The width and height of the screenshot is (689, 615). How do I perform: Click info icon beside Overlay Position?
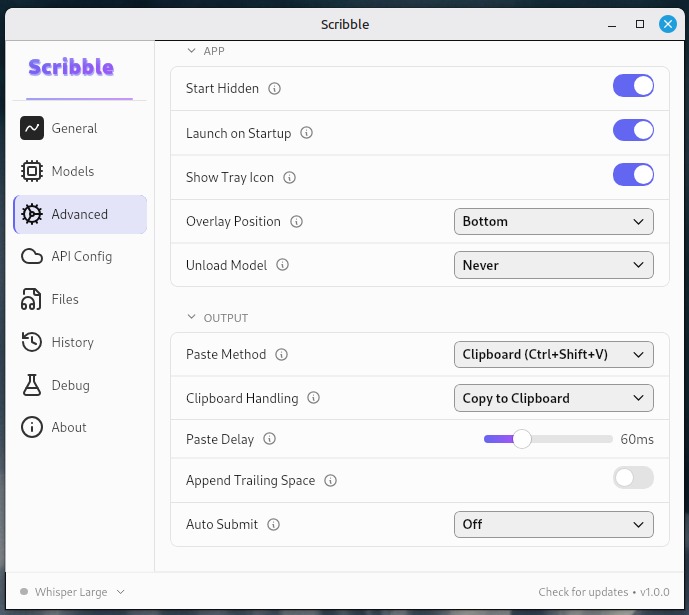tap(296, 221)
